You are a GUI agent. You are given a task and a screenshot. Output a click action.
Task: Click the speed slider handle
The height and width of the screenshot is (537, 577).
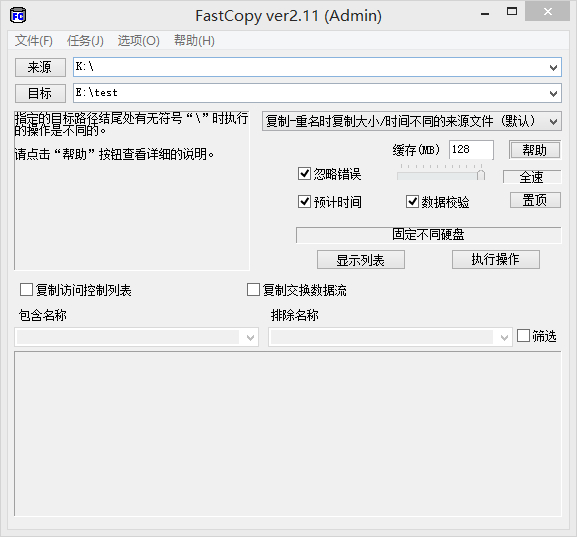[481, 175]
